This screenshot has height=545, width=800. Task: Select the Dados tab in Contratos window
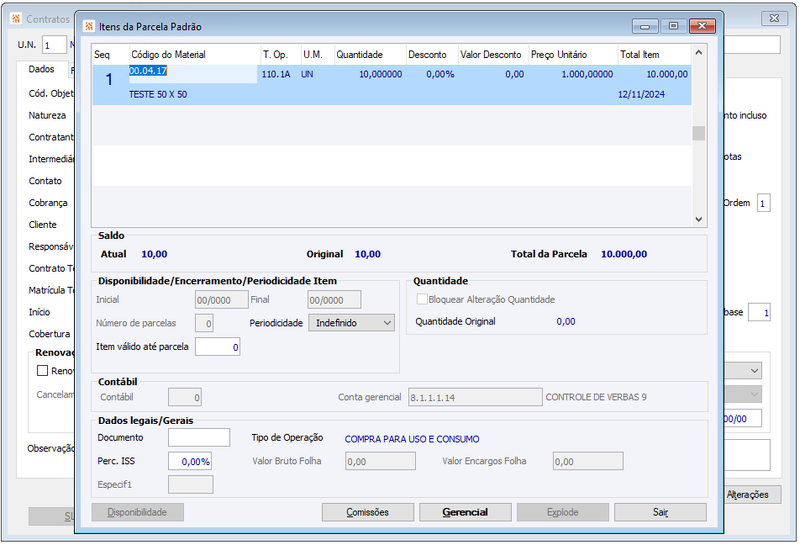[x=41, y=69]
